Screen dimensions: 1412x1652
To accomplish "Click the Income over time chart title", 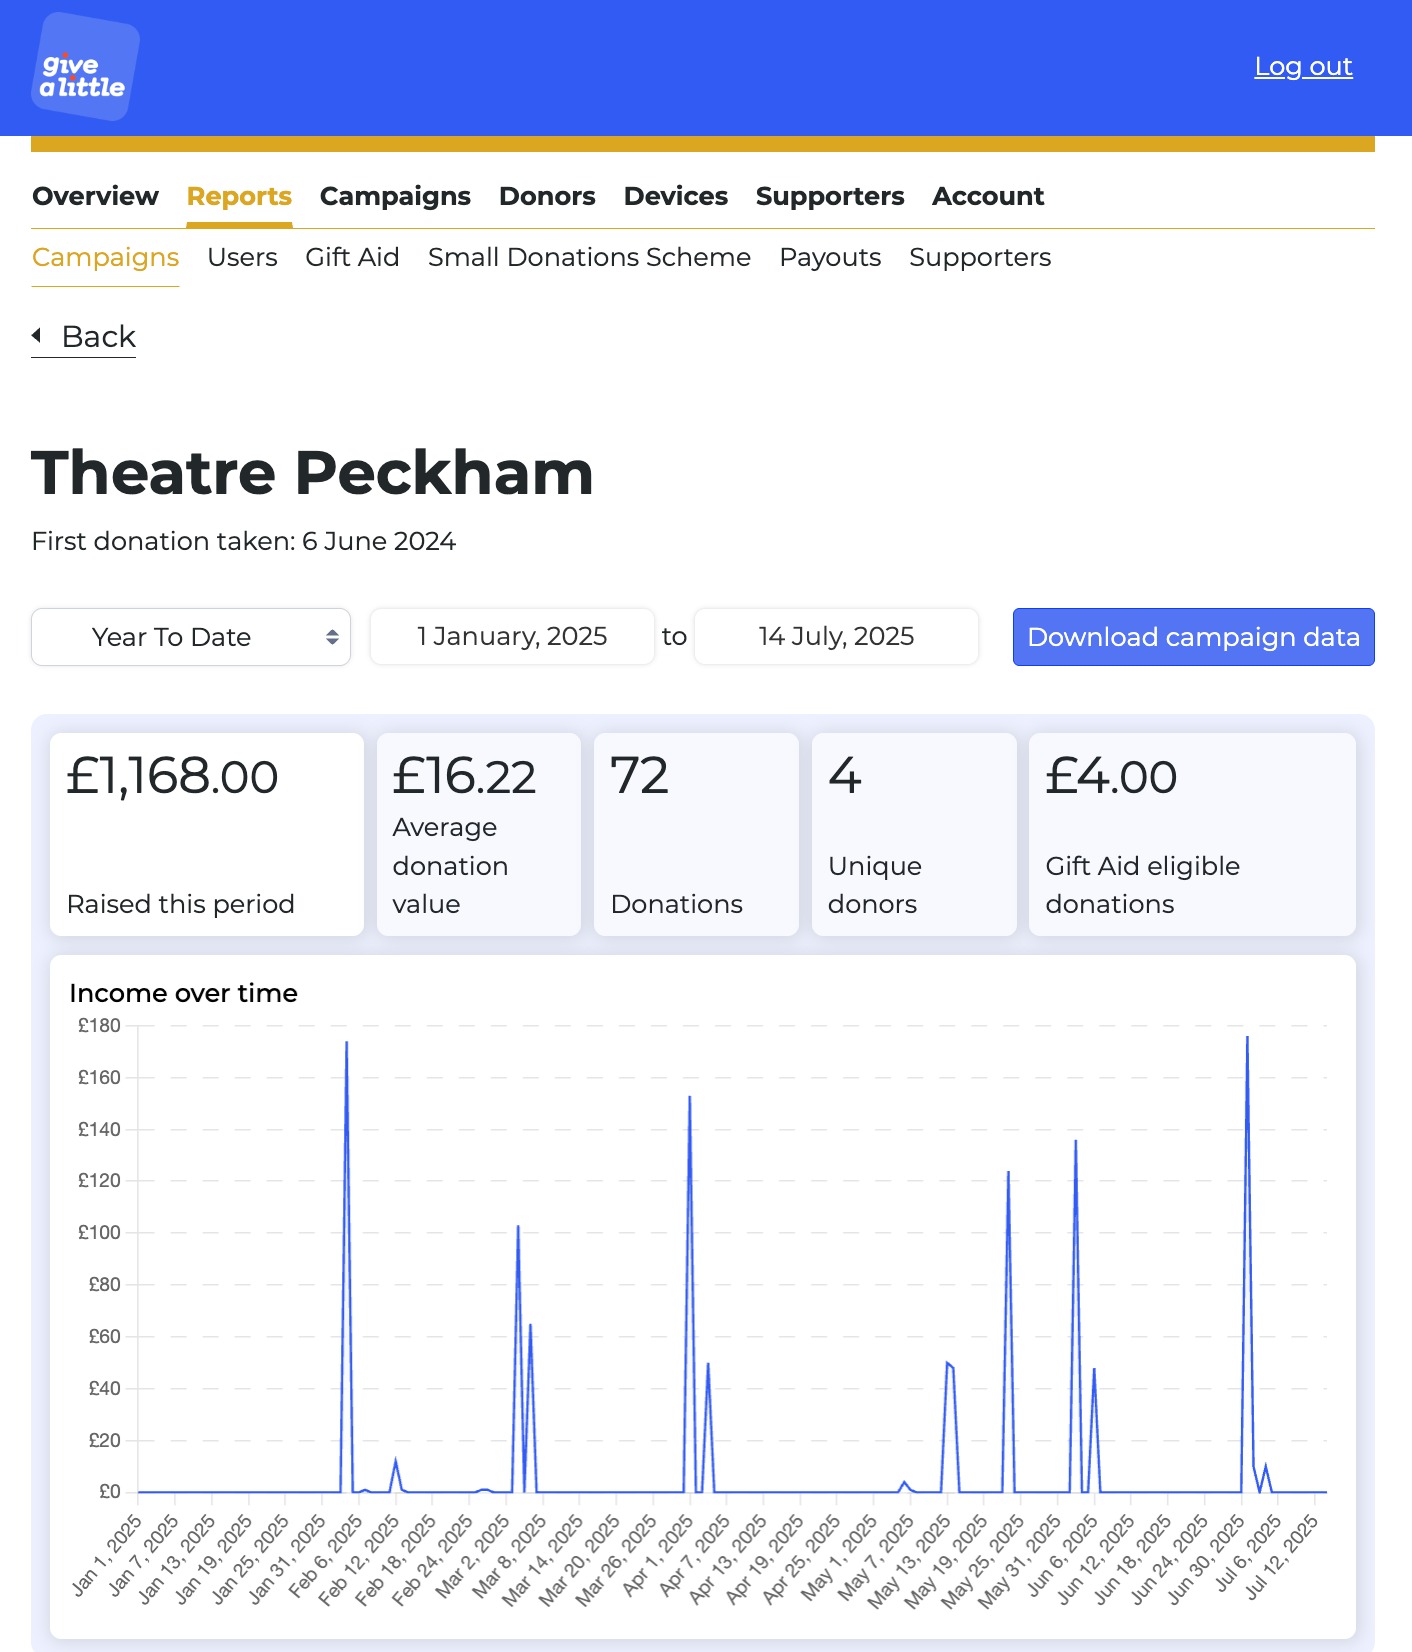I will 183,993.
